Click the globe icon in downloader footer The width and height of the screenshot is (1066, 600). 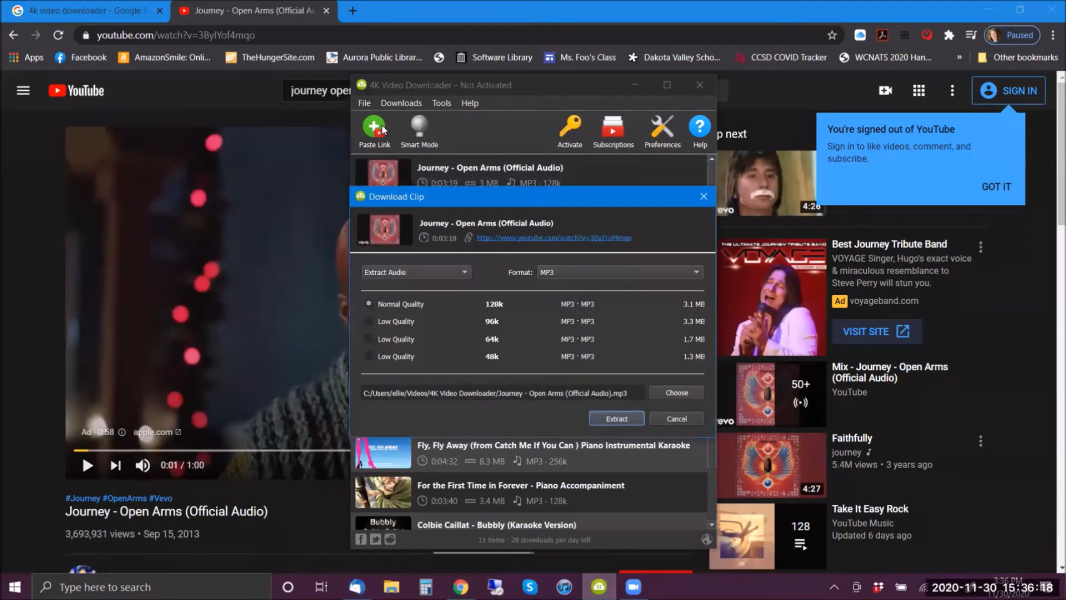[x=706, y=540]
